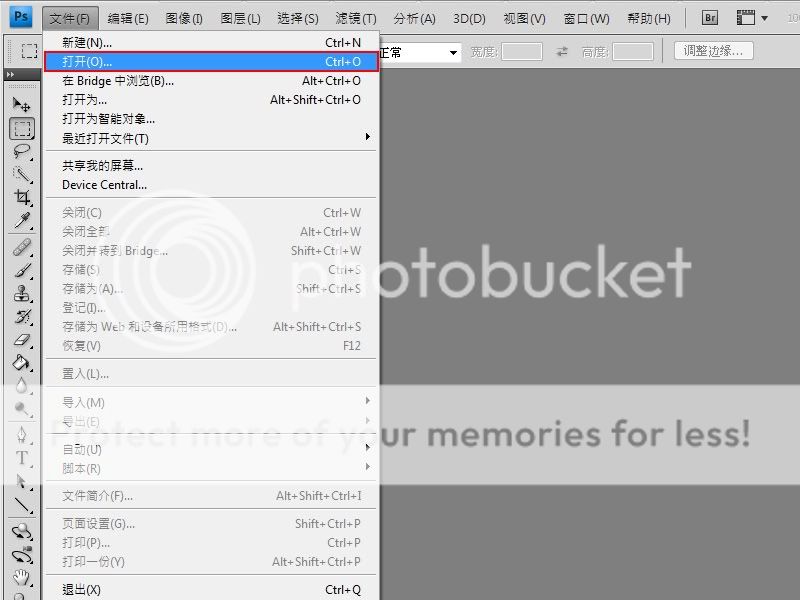Click the Photoshop Ps logo
Image resolution: width=800 pixels, height=600 pixels.
(21, 17)
